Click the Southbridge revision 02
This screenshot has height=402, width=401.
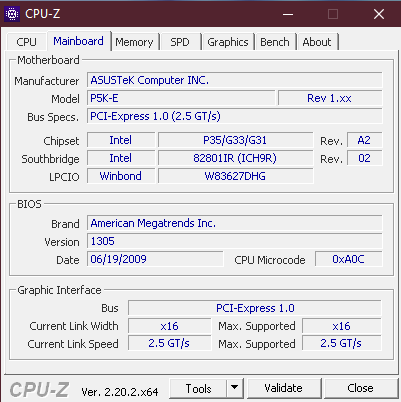[365, 158]
